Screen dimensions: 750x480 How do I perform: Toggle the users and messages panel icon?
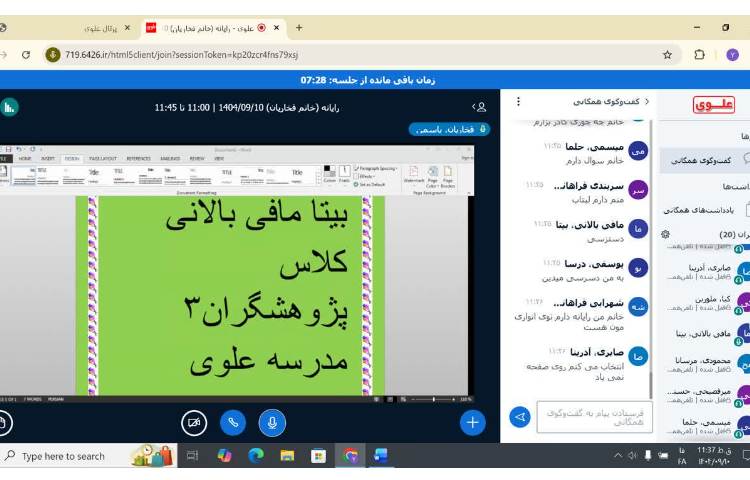click(x=480, y=107)
